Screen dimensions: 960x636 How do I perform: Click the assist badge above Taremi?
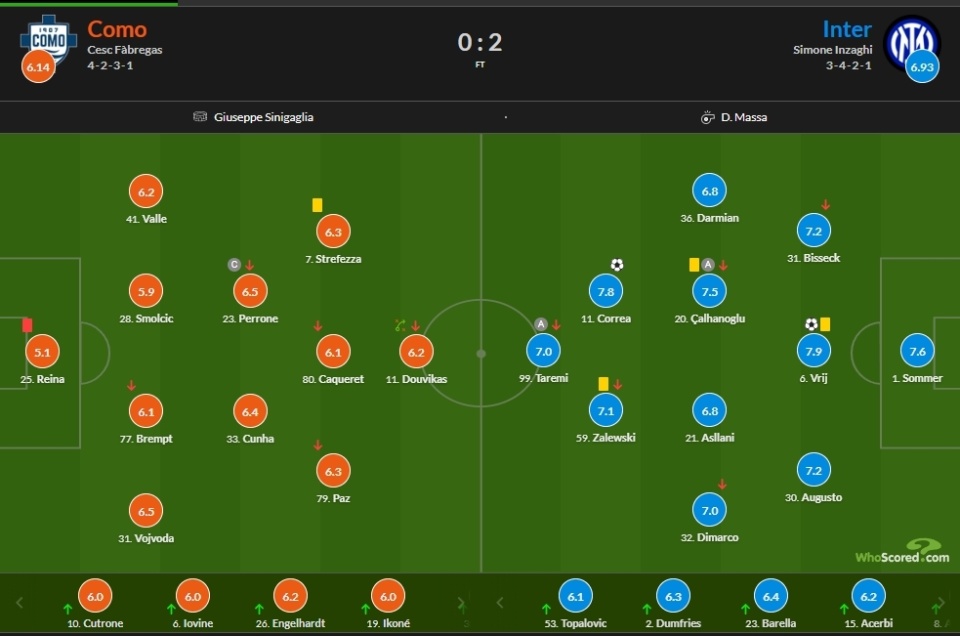coord(541,324)
